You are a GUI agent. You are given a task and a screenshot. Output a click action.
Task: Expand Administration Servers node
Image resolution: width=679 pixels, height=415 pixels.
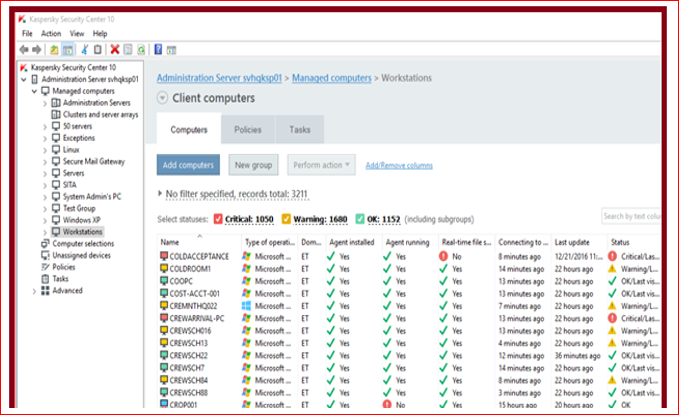pyautogui.click(x=45, y=104)
